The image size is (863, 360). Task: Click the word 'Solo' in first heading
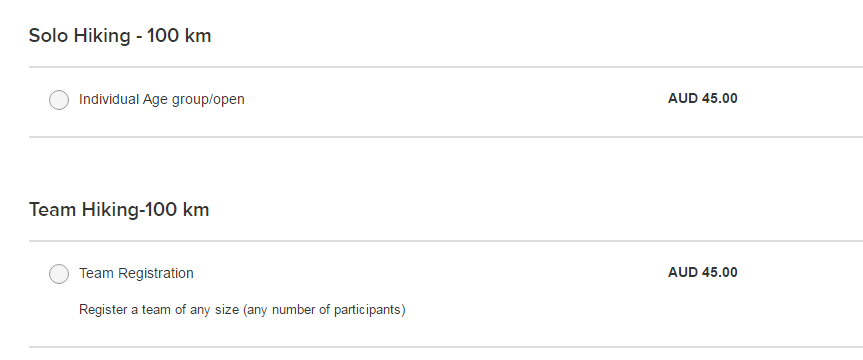[x=49, y=36]
